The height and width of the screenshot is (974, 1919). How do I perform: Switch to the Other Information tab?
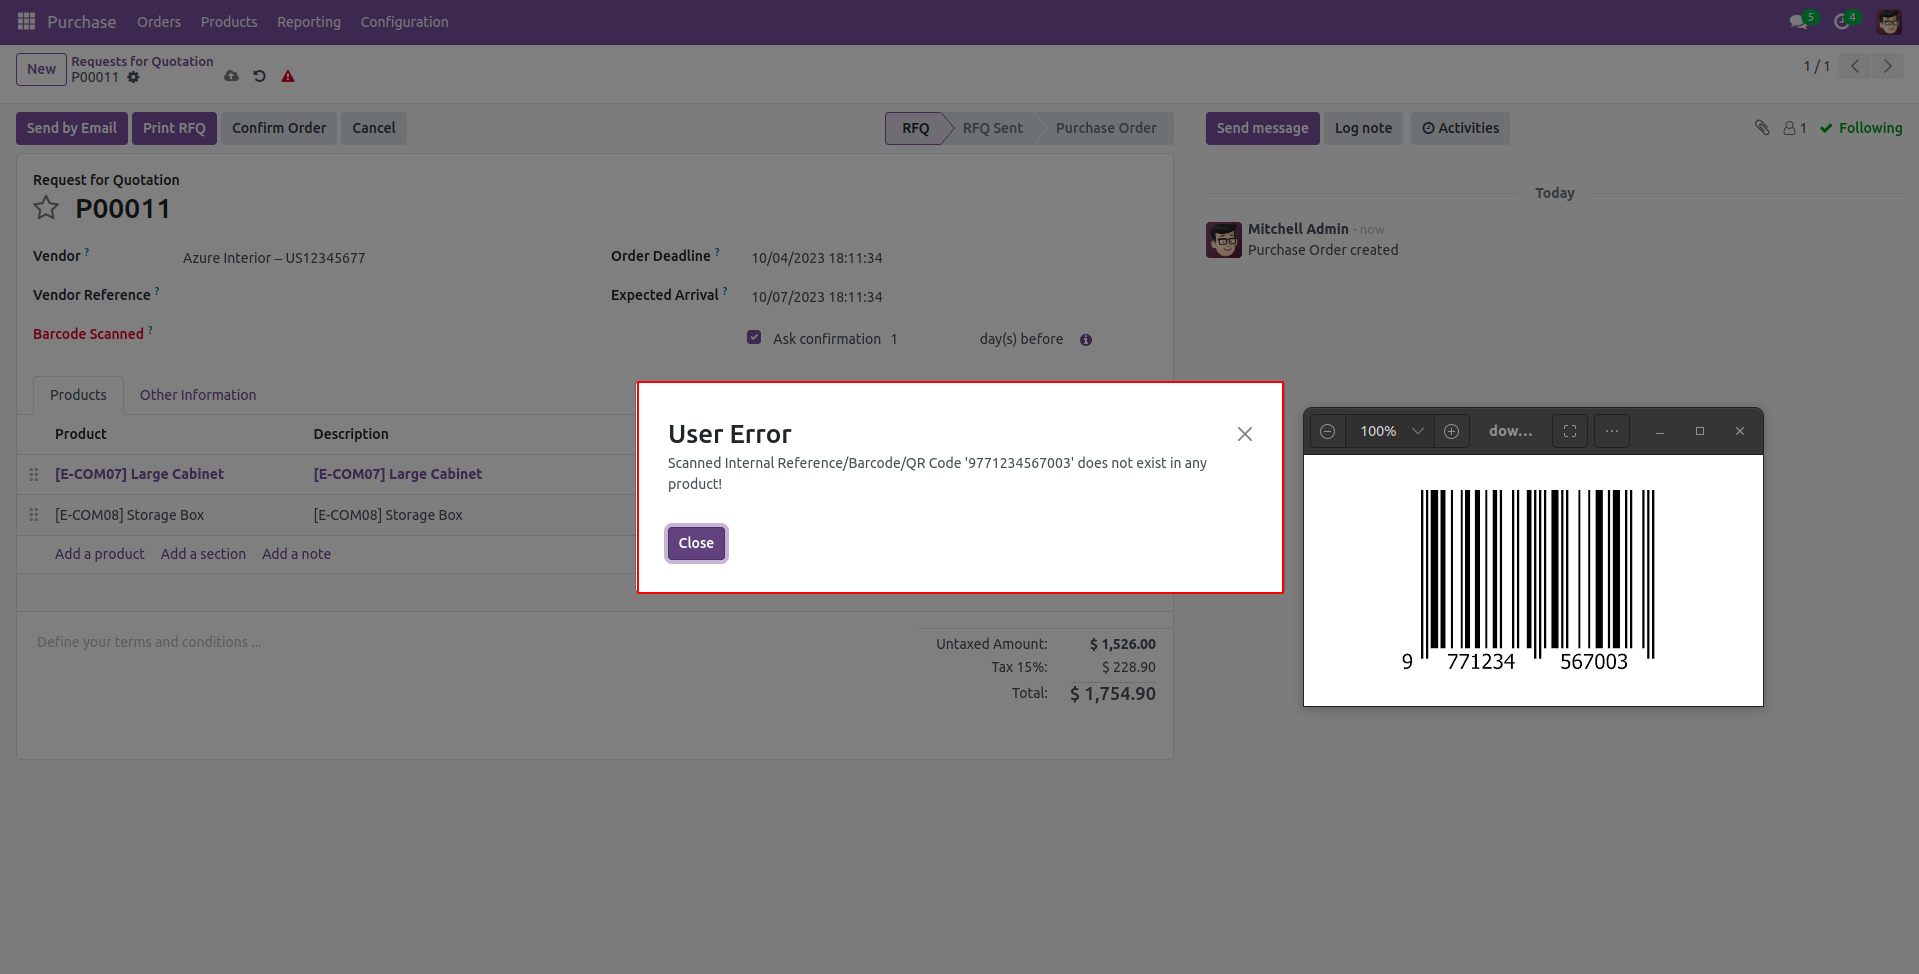coord(198,395)
